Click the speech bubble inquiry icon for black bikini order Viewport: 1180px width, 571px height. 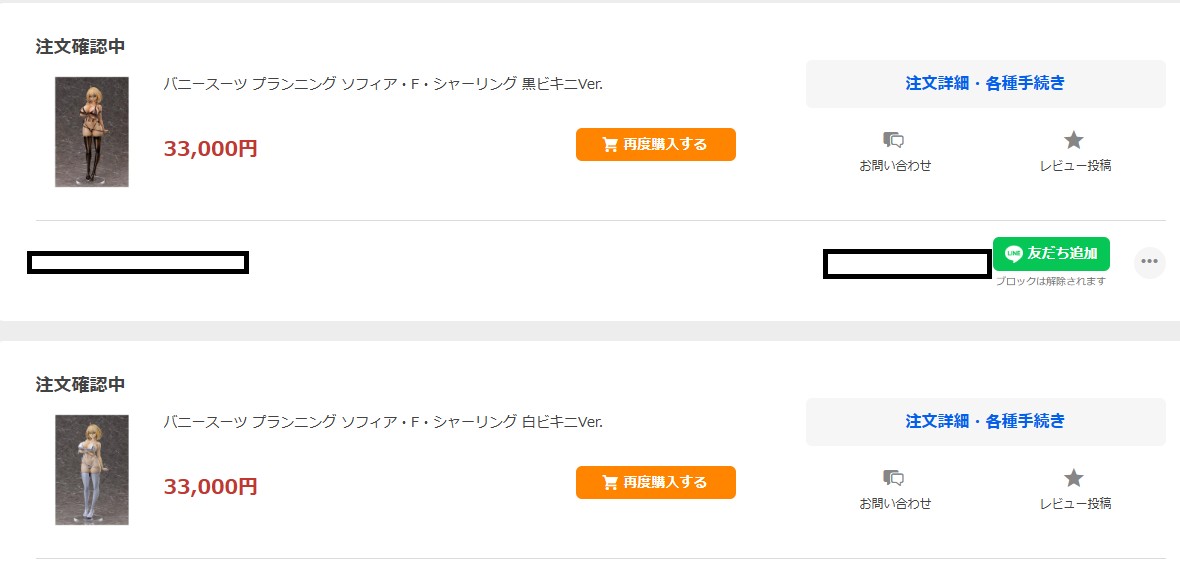point(894,141)
